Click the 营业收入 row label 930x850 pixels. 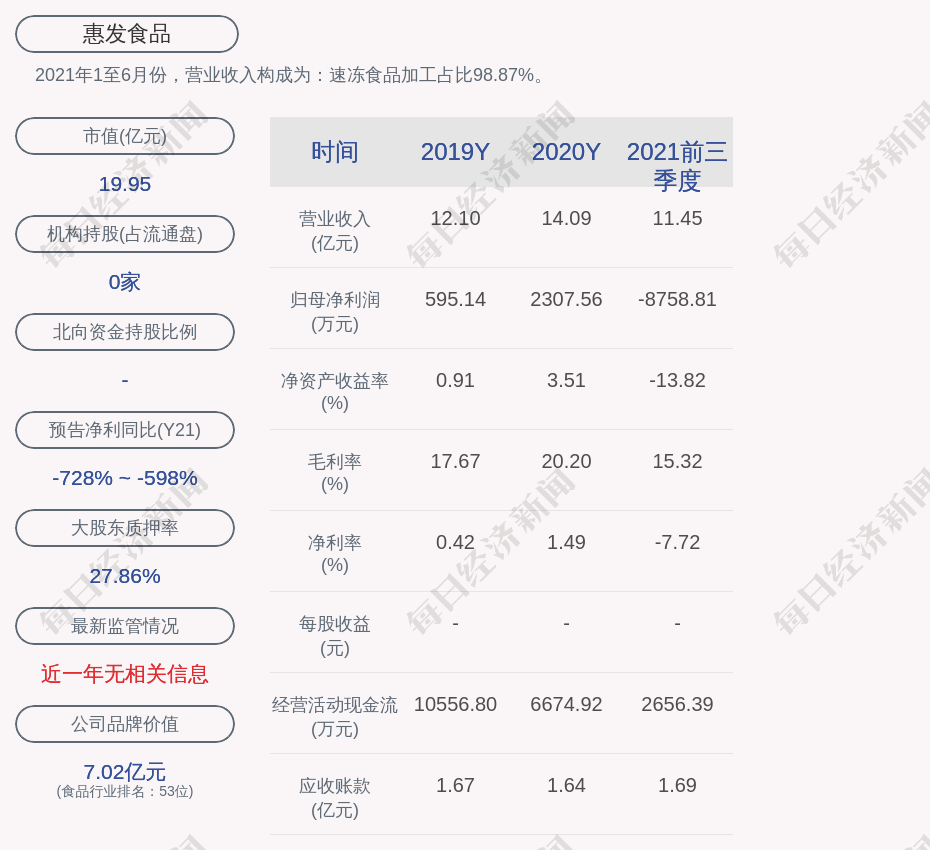coord(335,230)
